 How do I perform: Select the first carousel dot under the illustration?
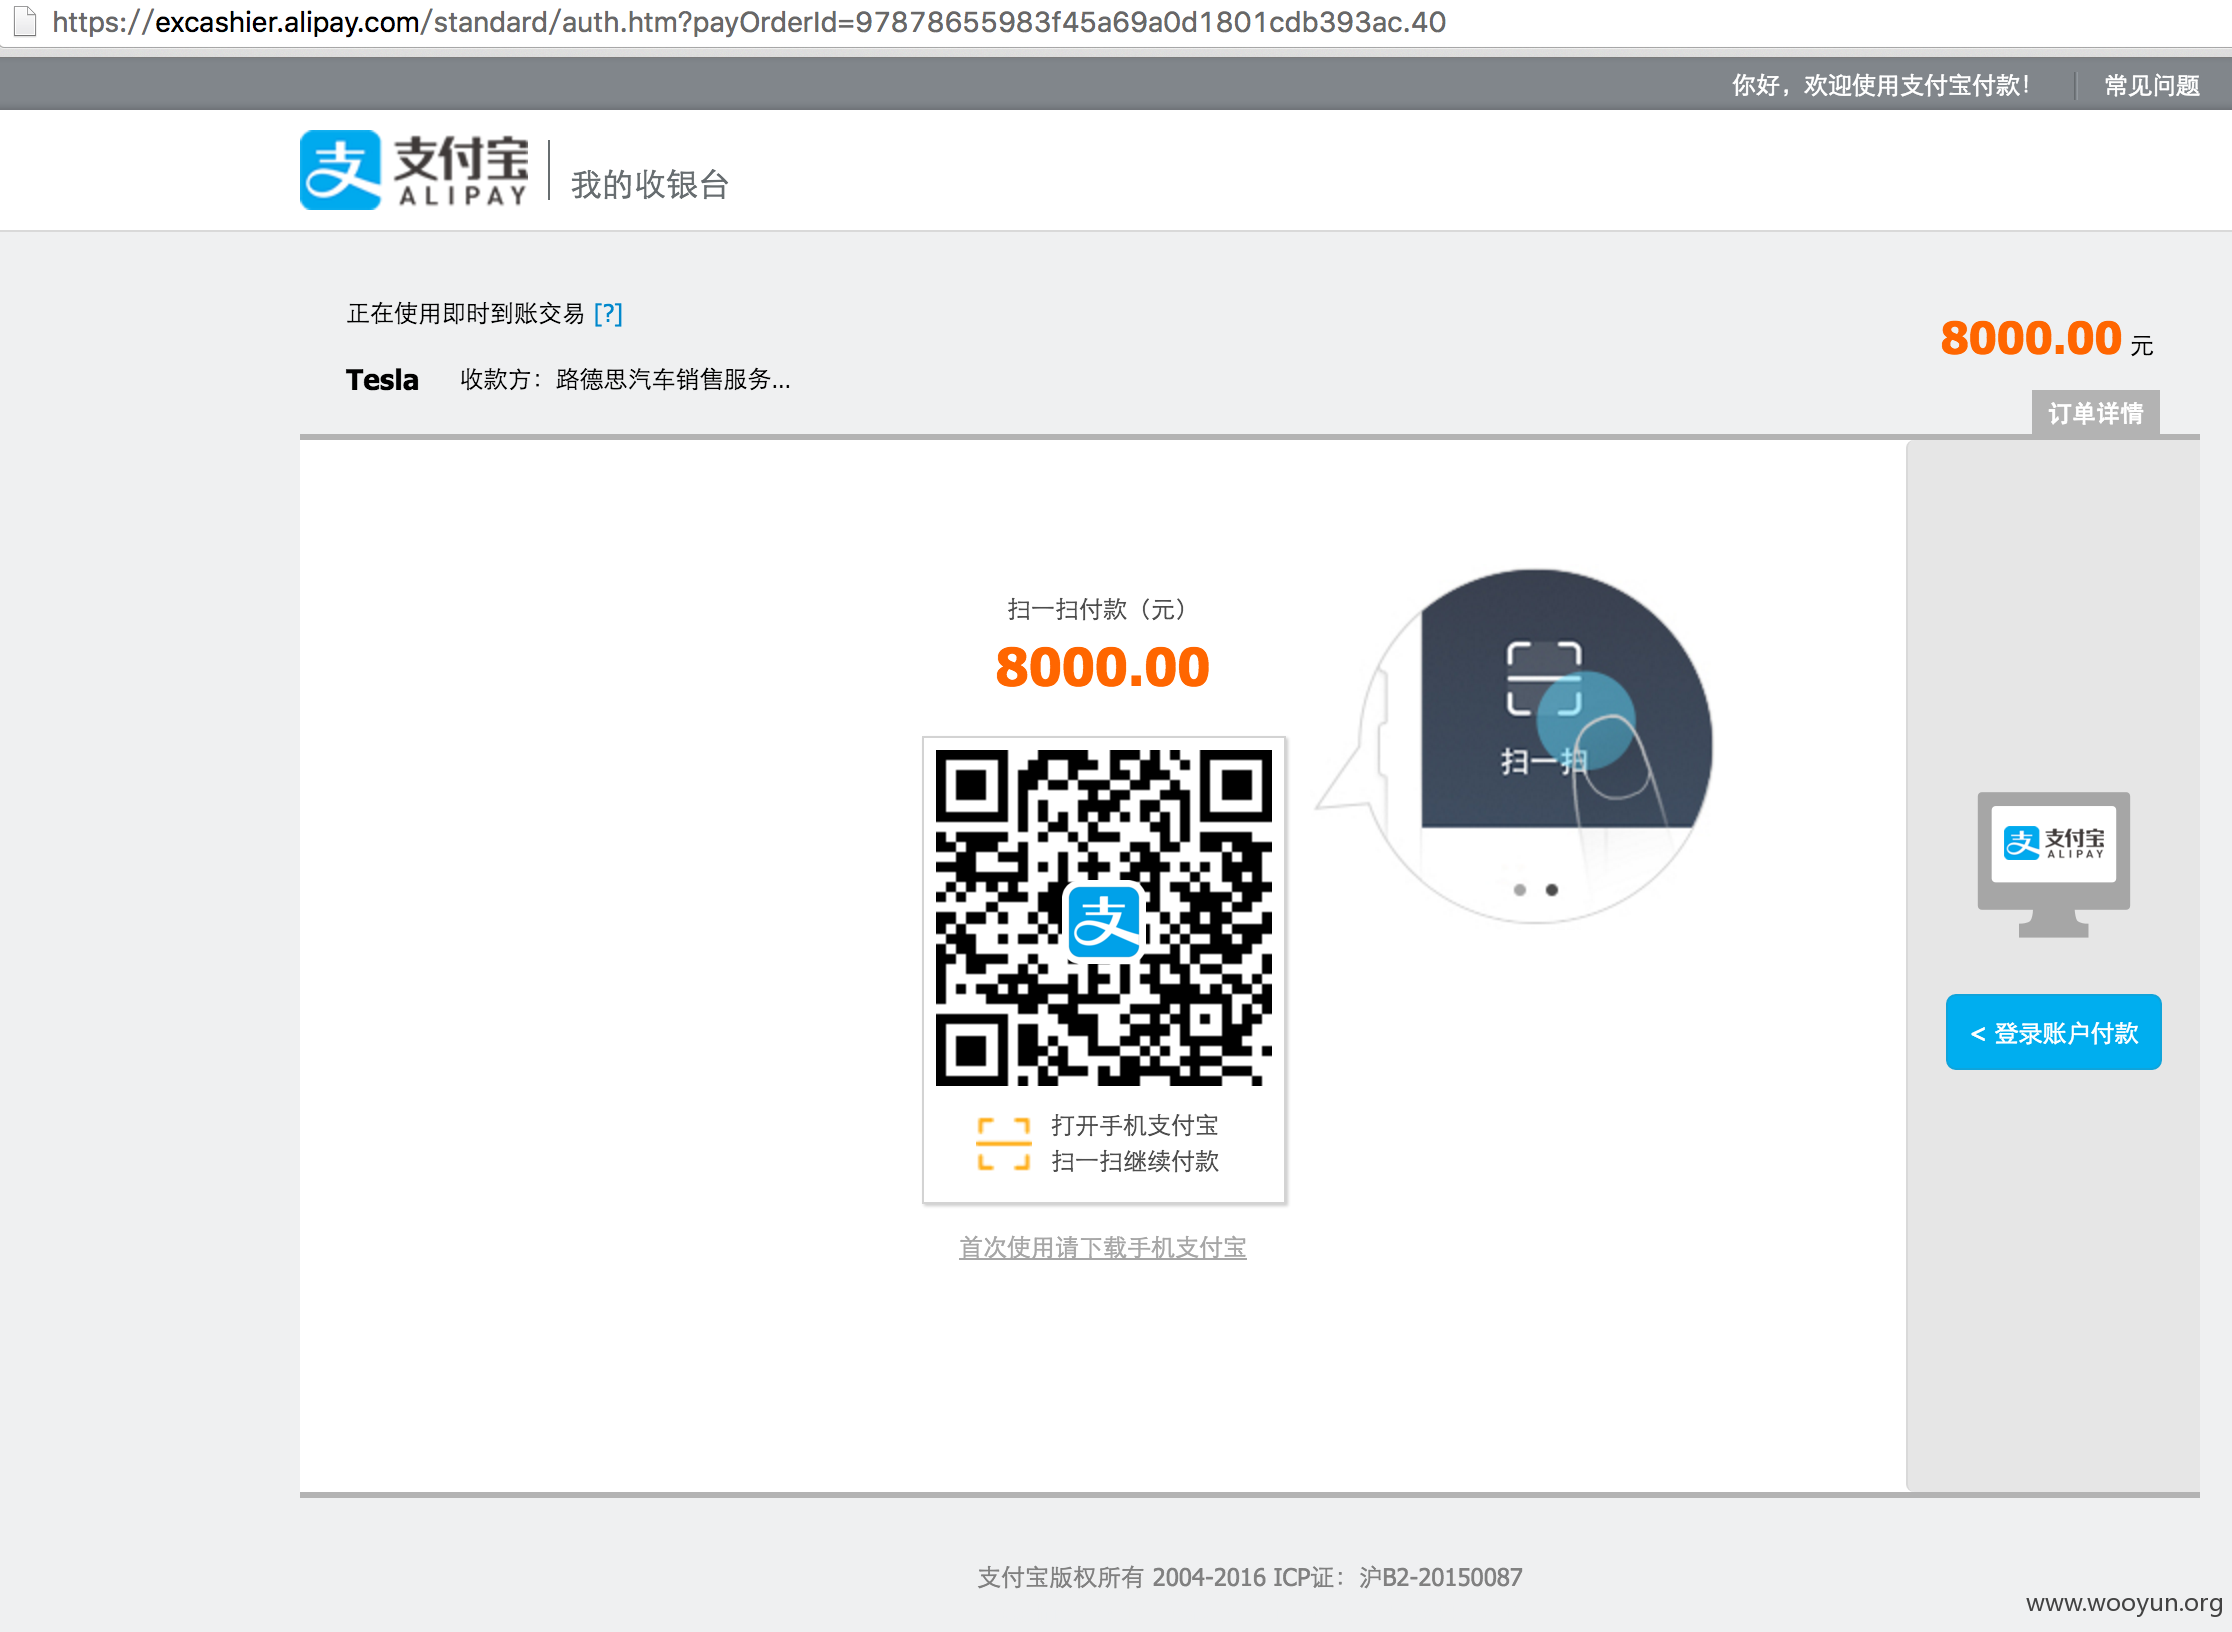click(x=1520, y=890)
